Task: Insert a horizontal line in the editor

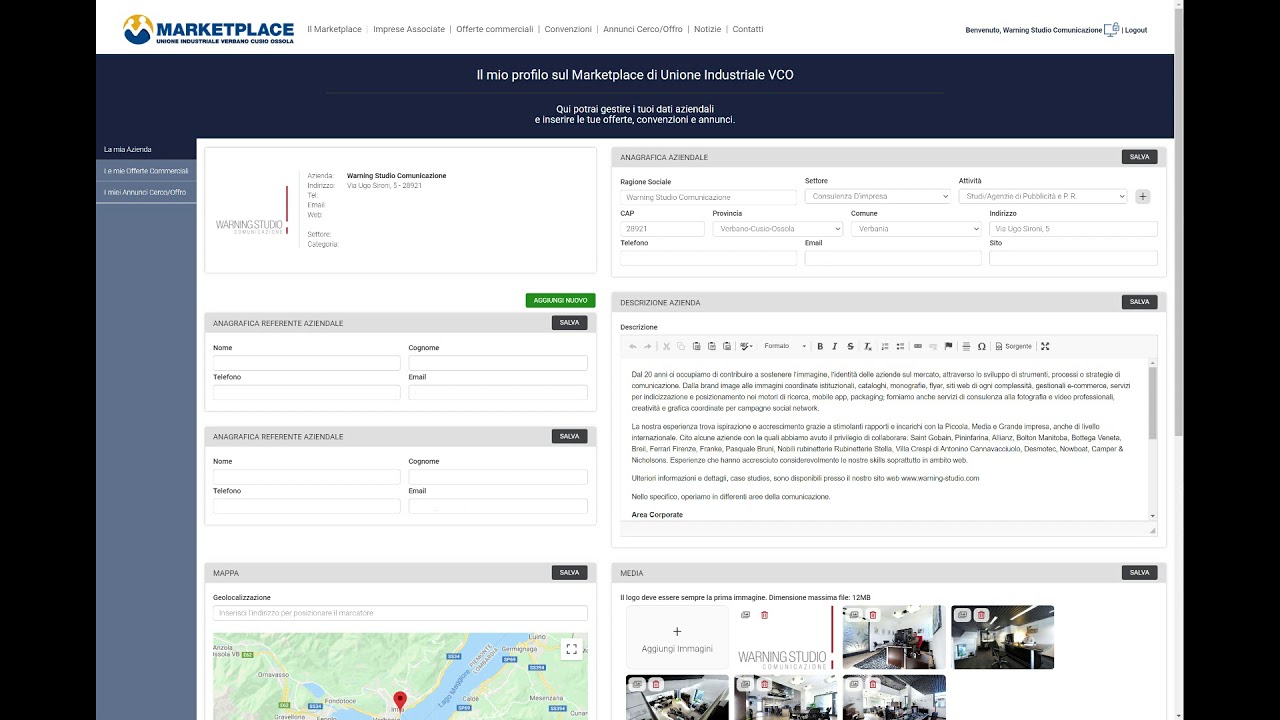Action: point(966,346)
